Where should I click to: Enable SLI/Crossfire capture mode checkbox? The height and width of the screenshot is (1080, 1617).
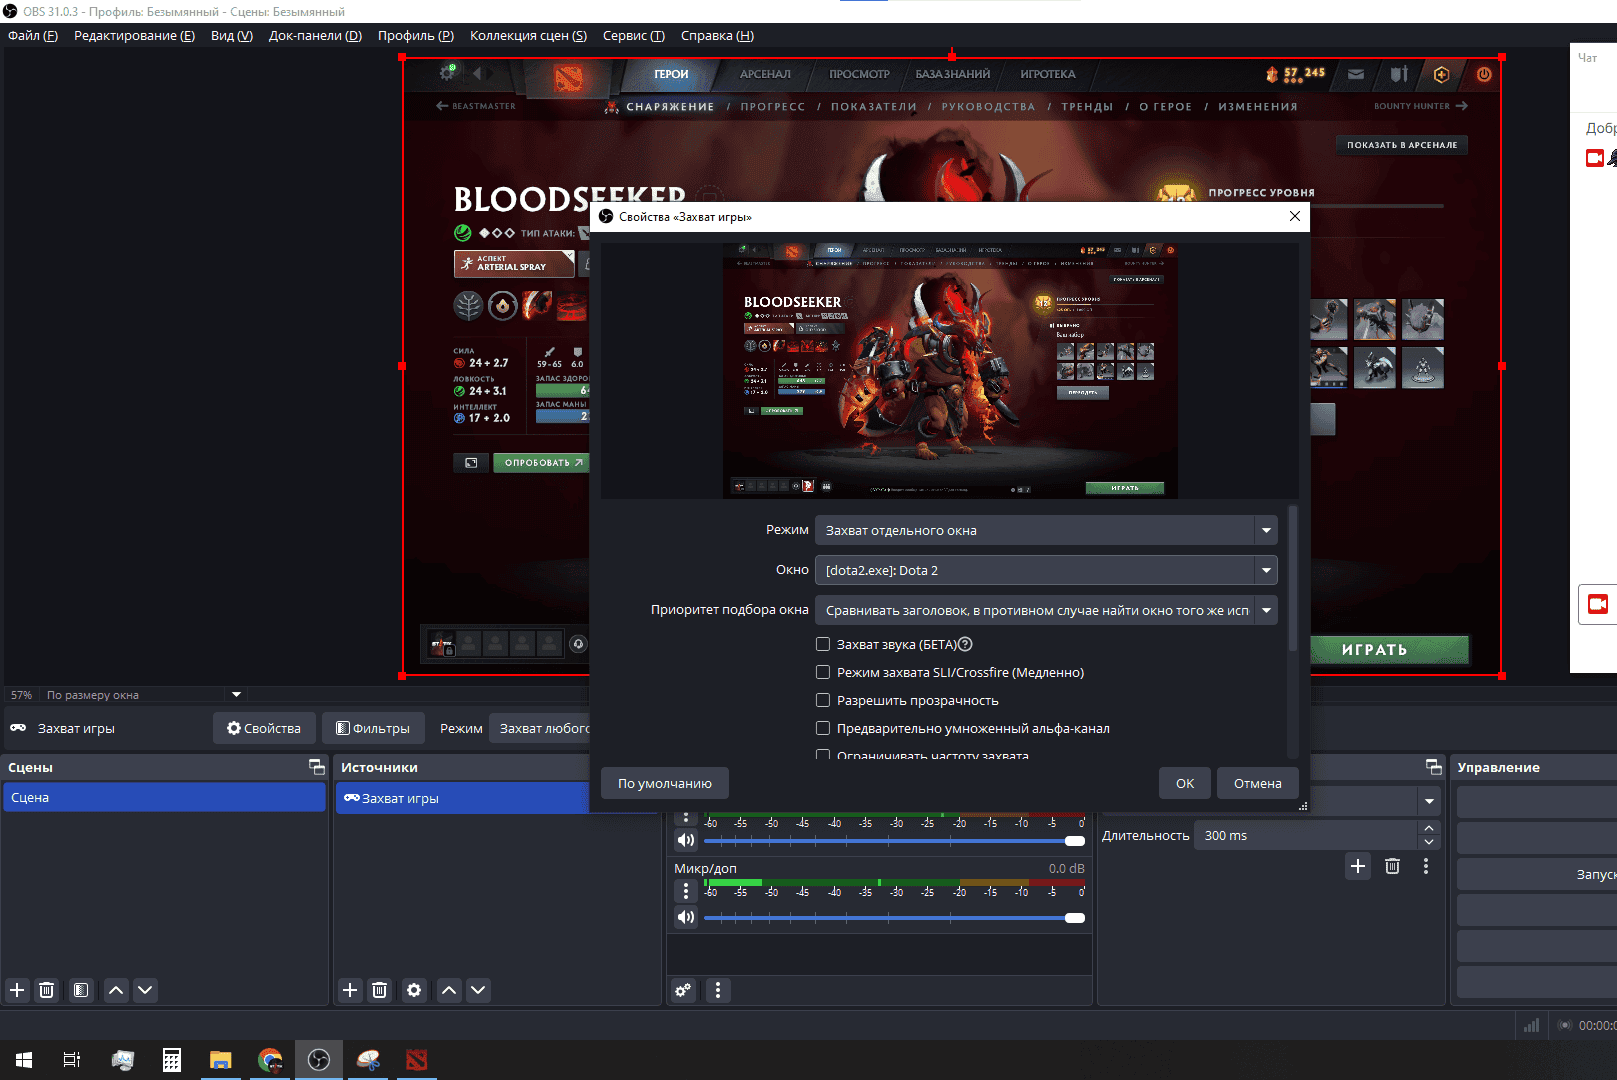pyautogui.click(x=823, y=672)
